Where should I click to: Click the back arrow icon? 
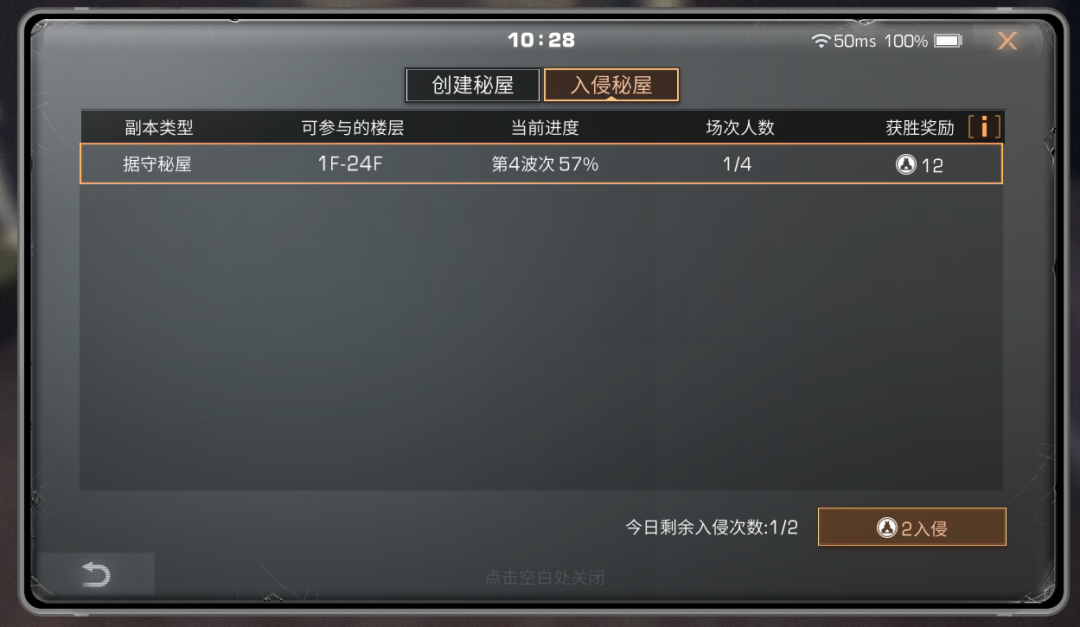point(96,574)
